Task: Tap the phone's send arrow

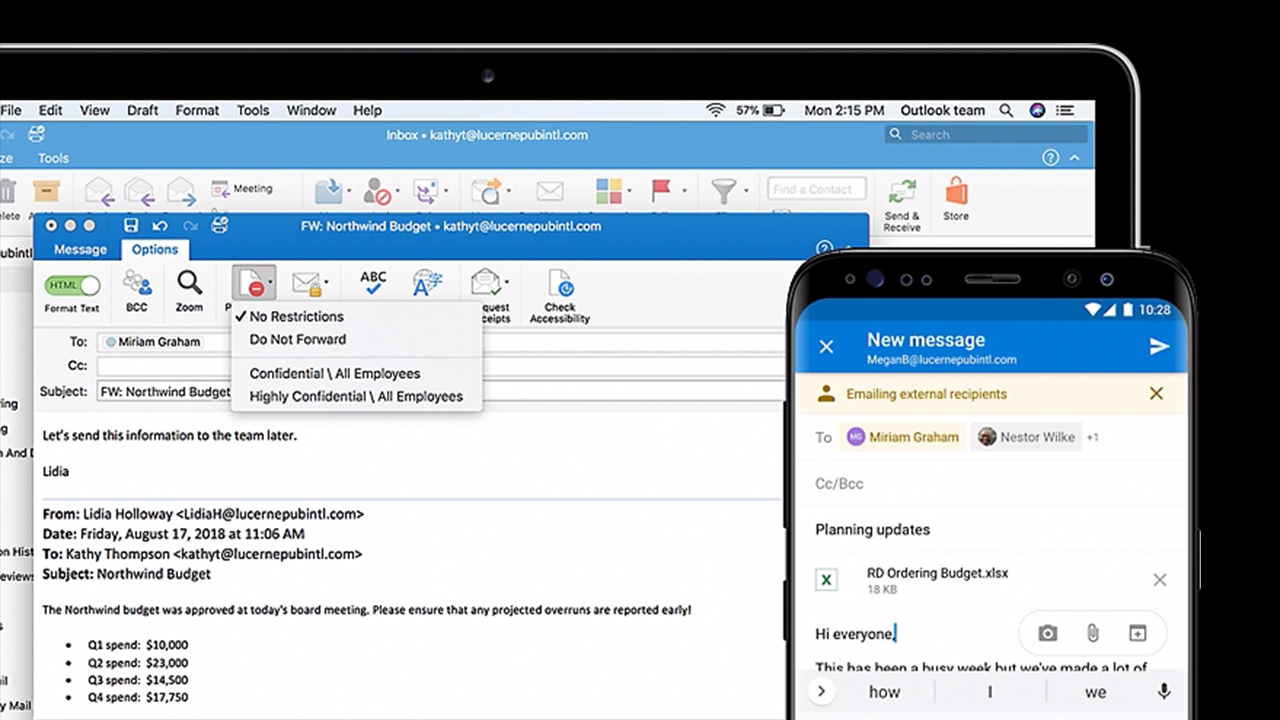Action: 1159,346
